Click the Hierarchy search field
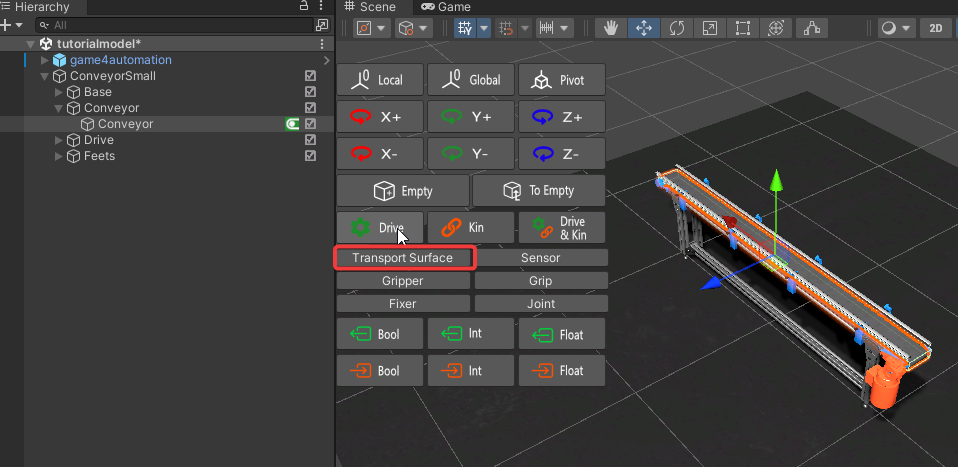The width and height of the screenshot is (958, 467). pyautogui.click(x=170, y=25)
